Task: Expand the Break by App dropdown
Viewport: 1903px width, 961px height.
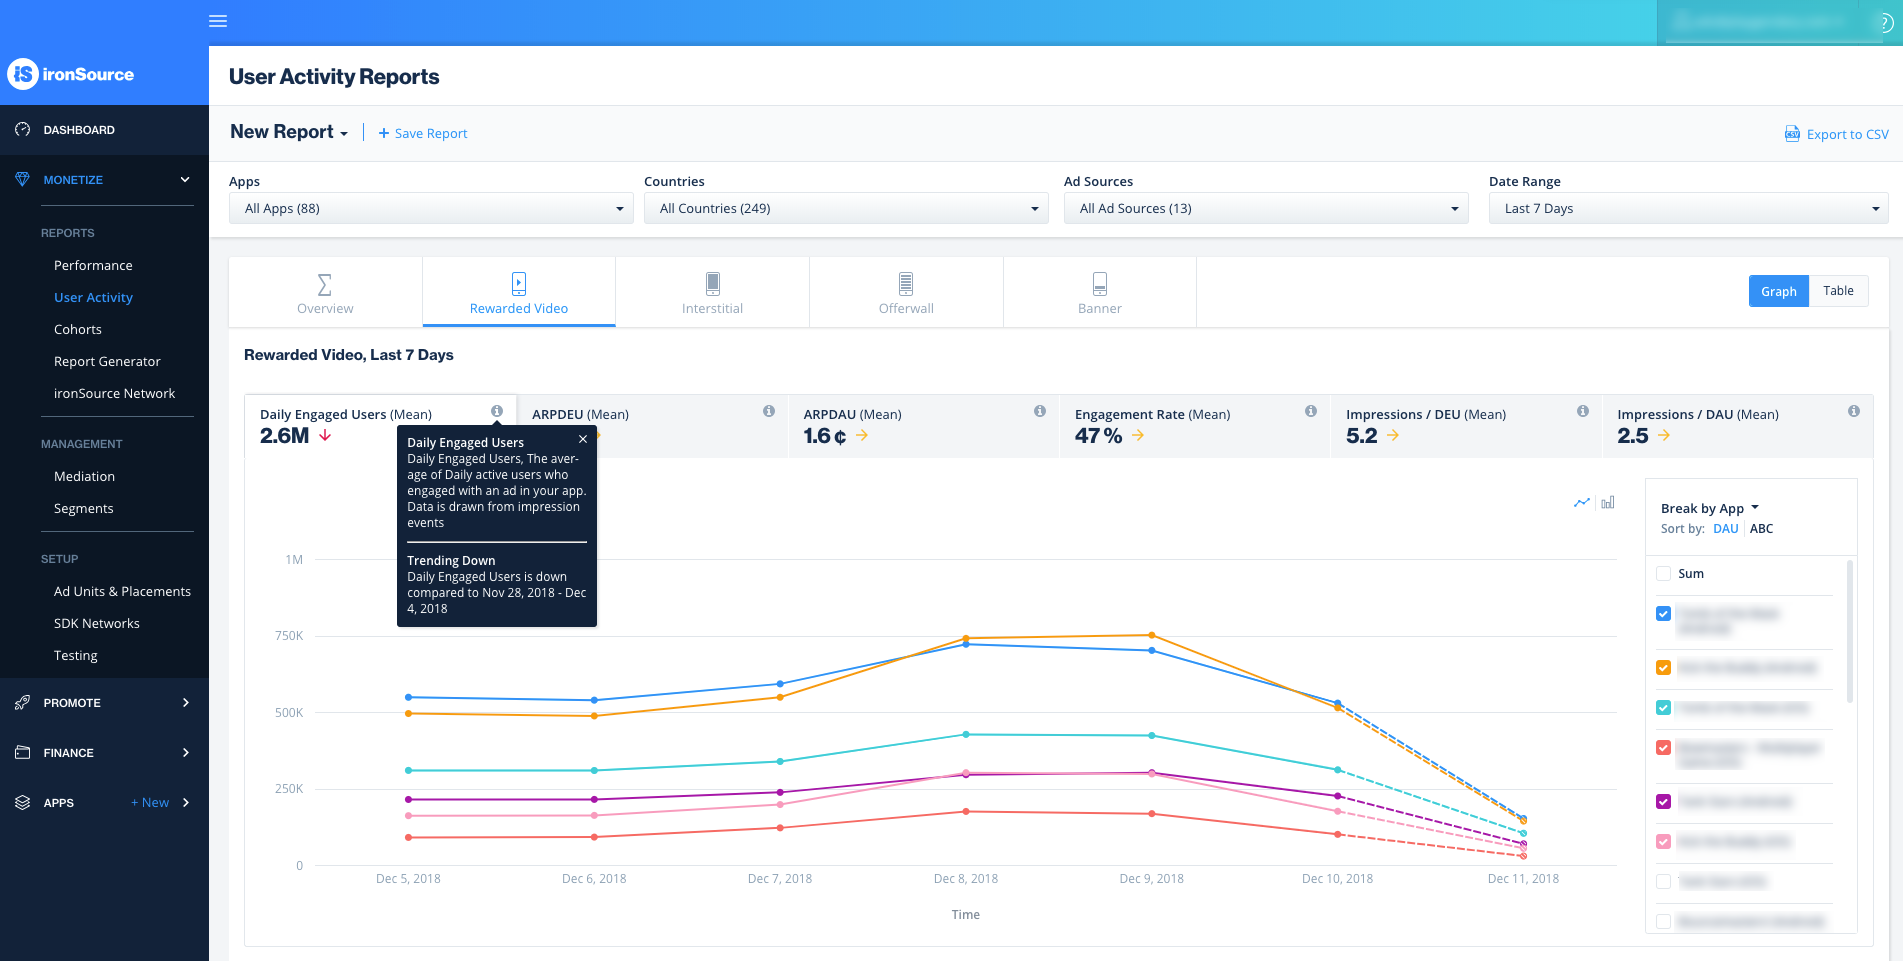Action: (1709, 508)
